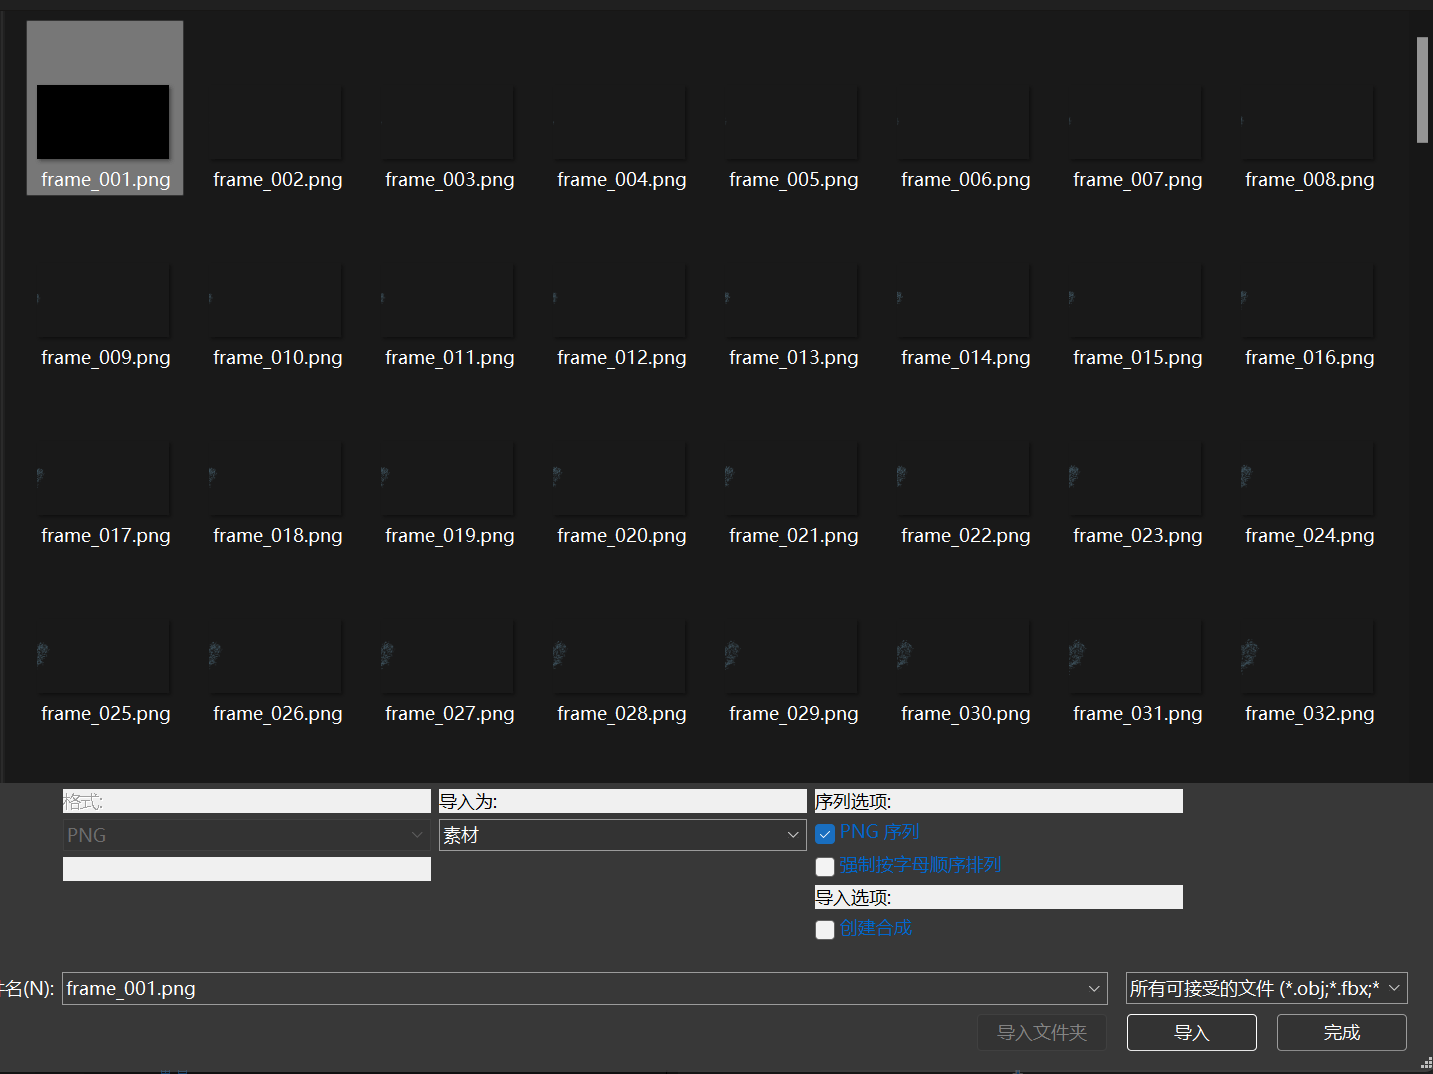1433x1074 pixels.
Task: Click the vertical scrollbar thumb of file list
Action: tap(1422, 90)
